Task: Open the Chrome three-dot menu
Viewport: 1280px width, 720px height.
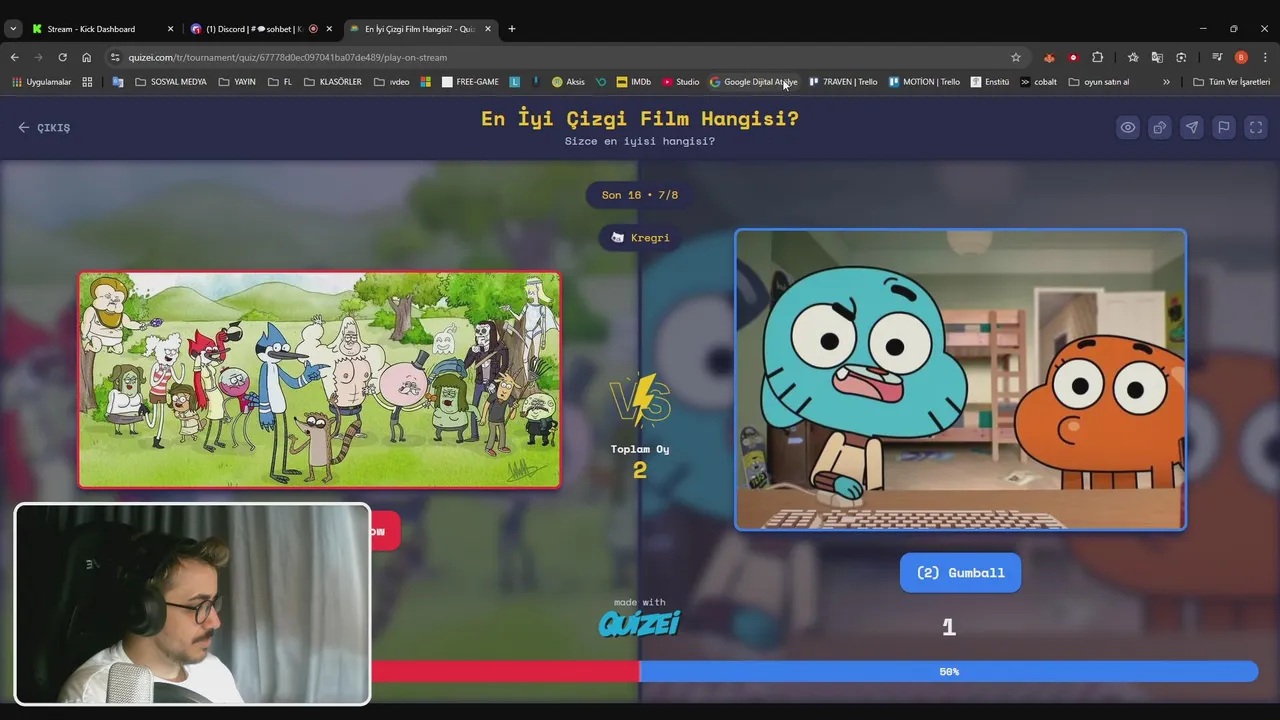Action: coord(1265,57)
